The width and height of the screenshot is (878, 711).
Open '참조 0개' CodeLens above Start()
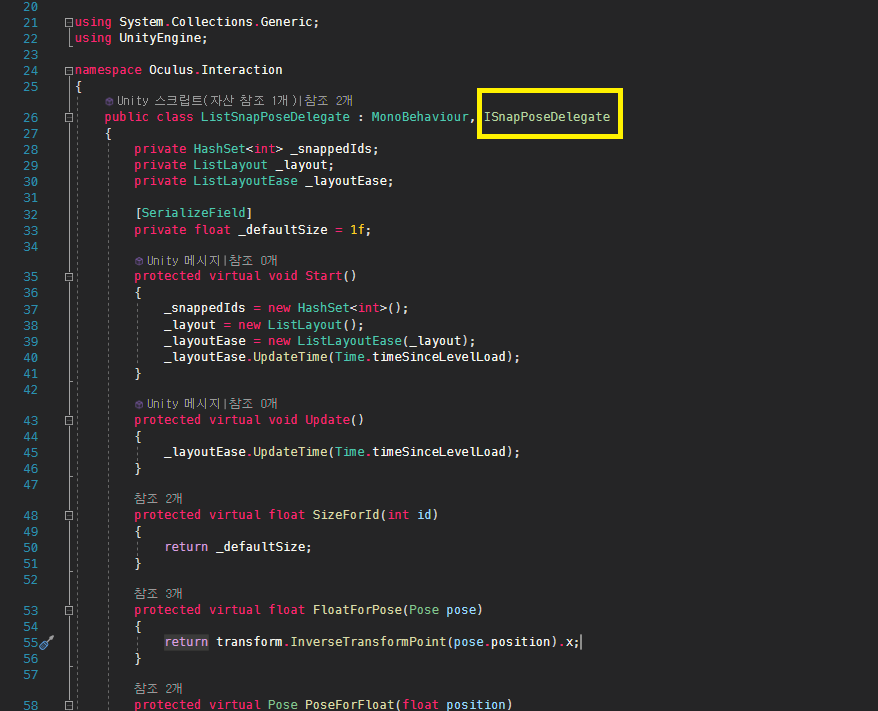click(x=253, y=260)
